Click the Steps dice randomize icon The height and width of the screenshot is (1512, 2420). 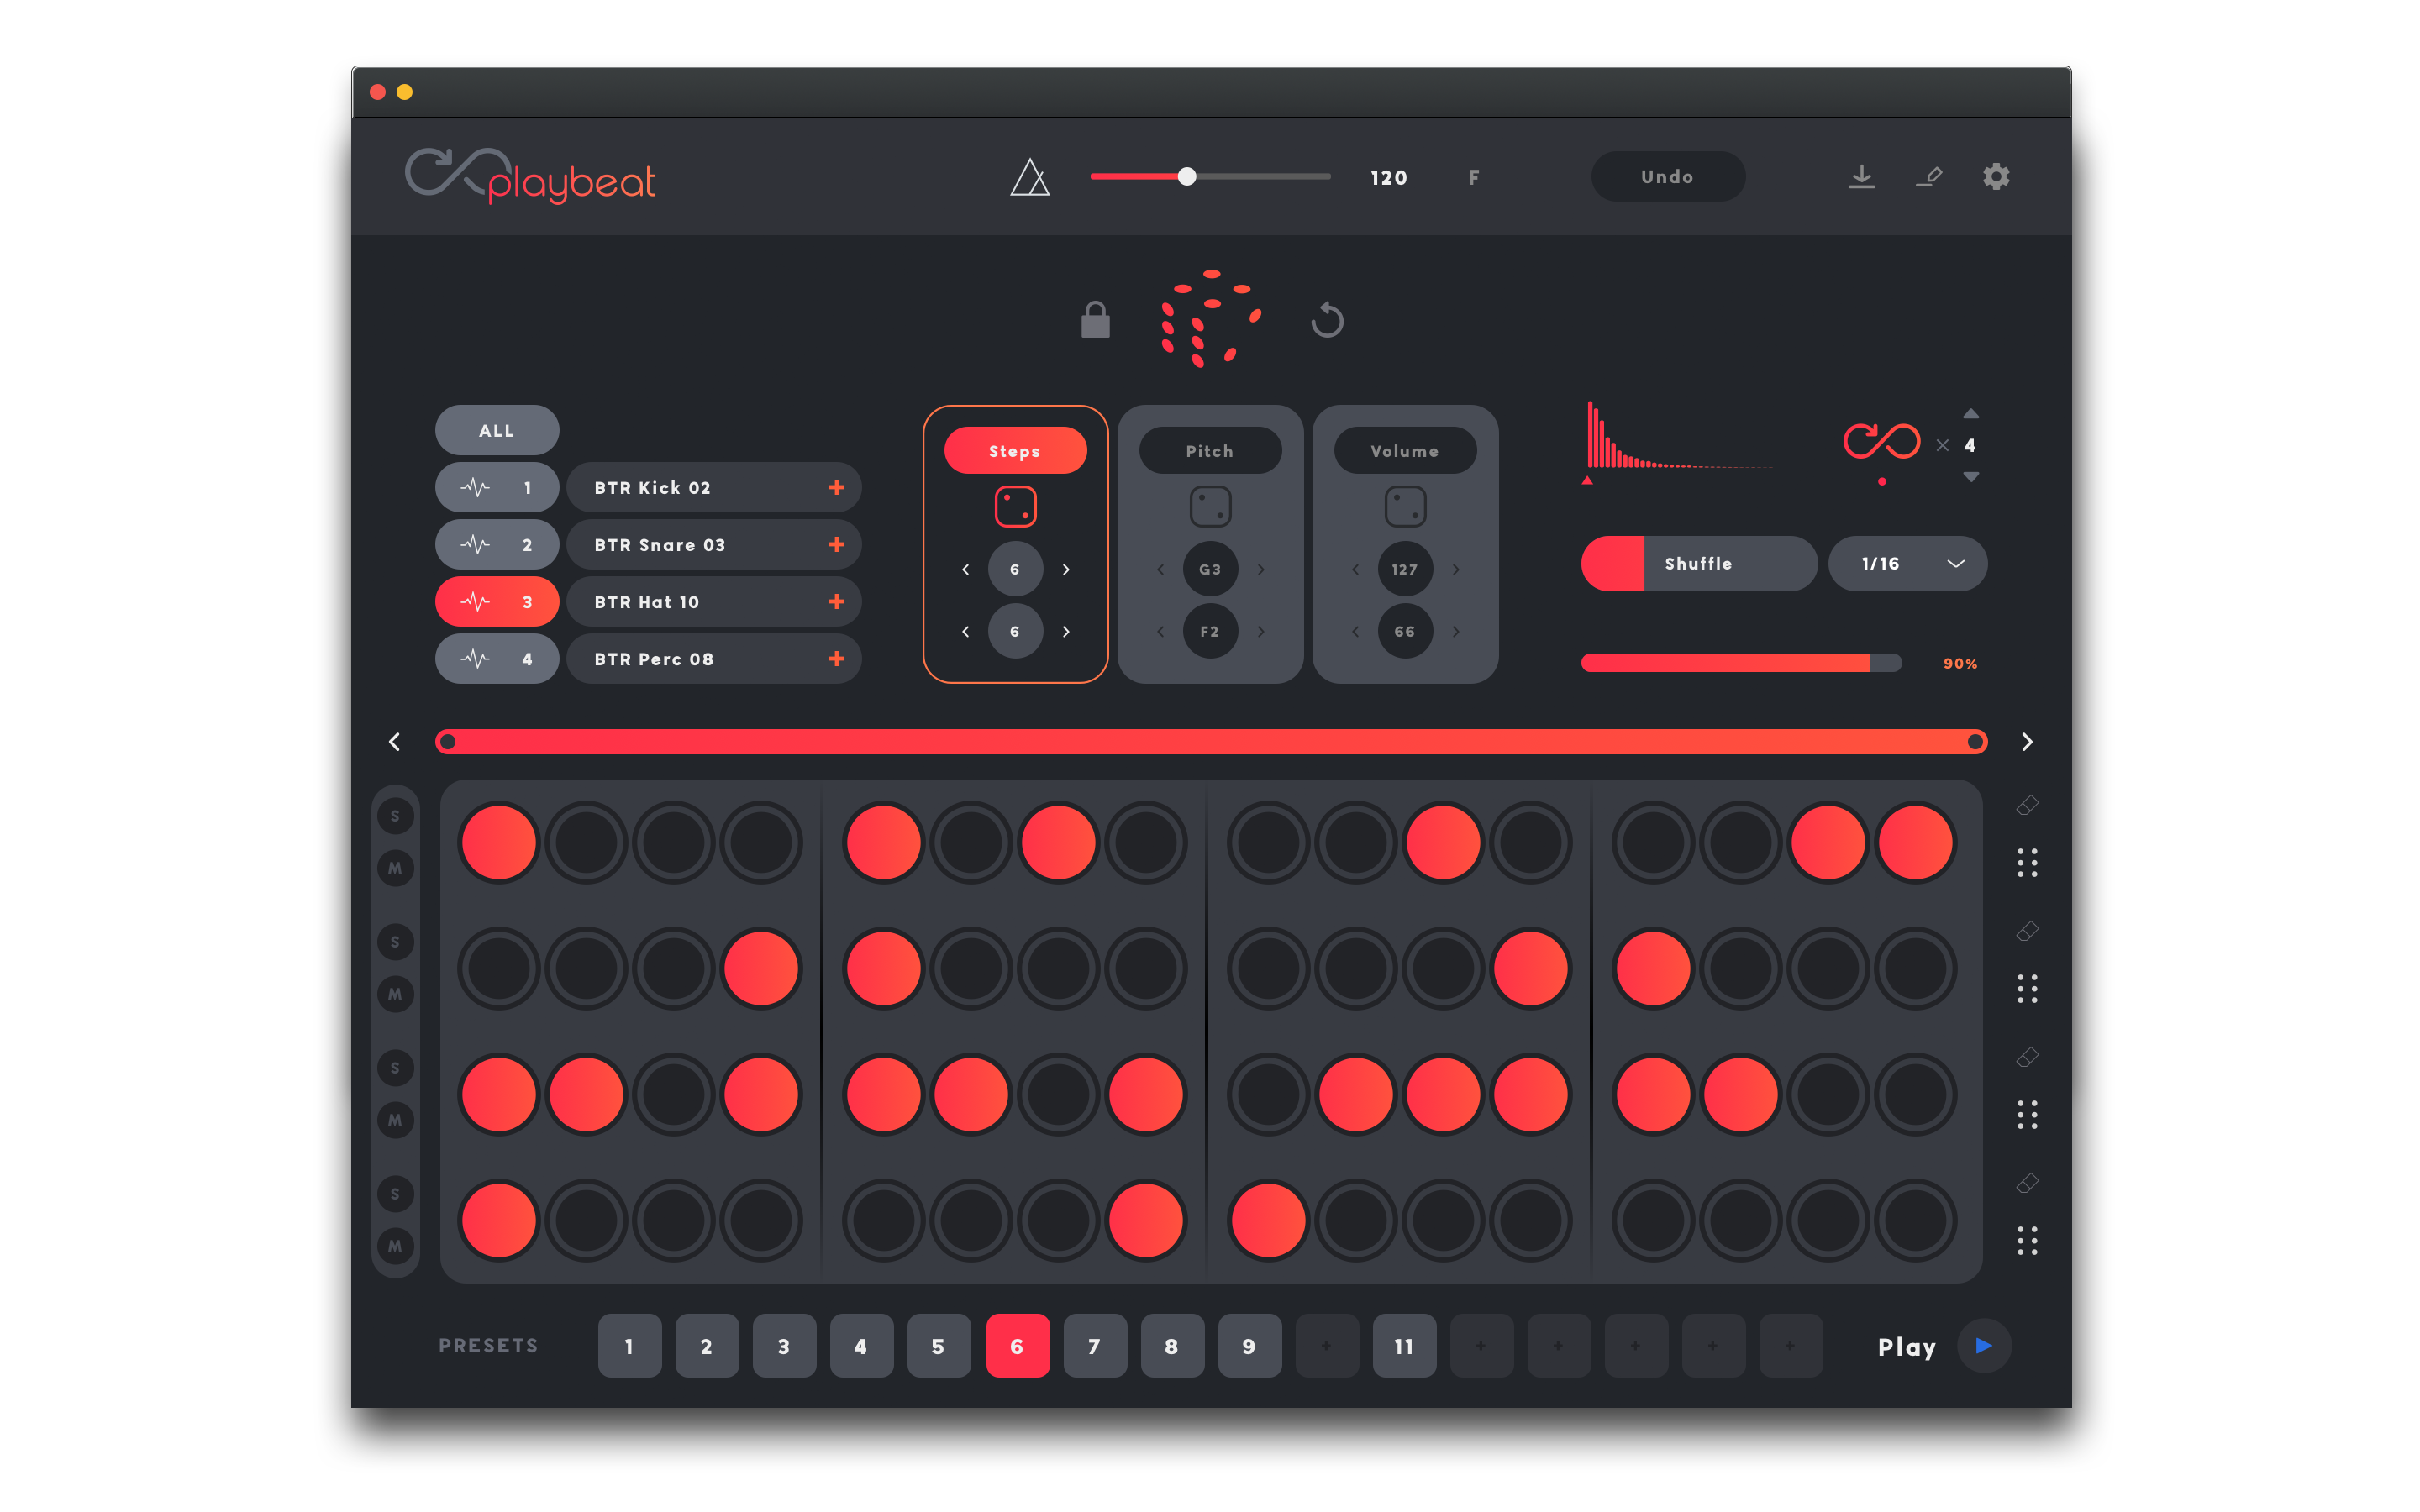point(1015,507)
